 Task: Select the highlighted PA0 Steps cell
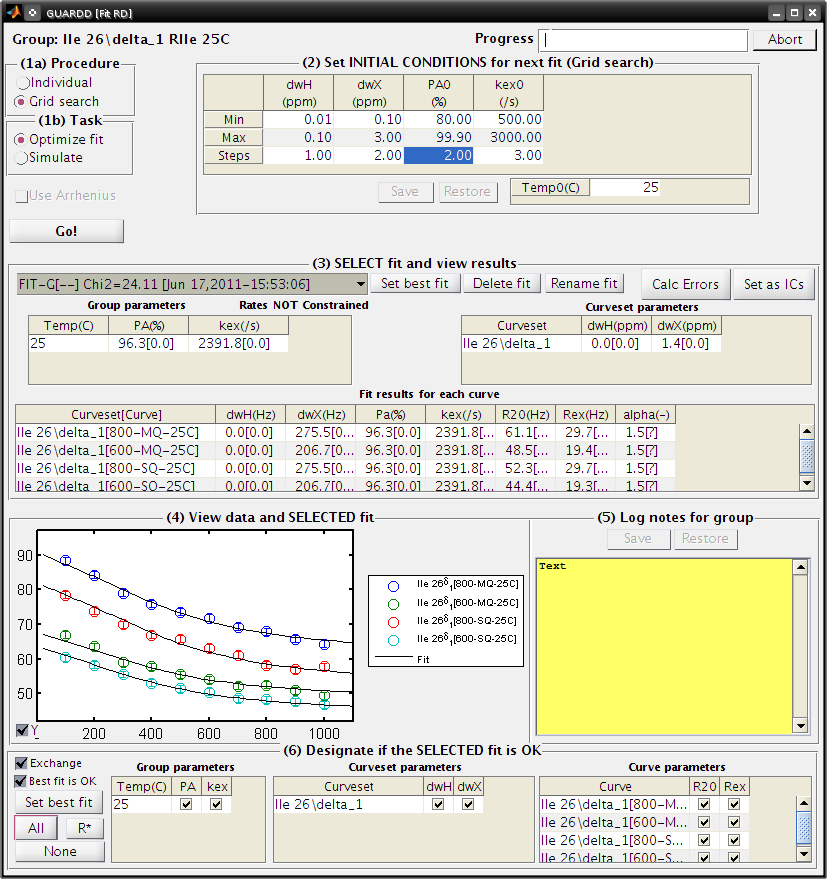pos(438,155)
